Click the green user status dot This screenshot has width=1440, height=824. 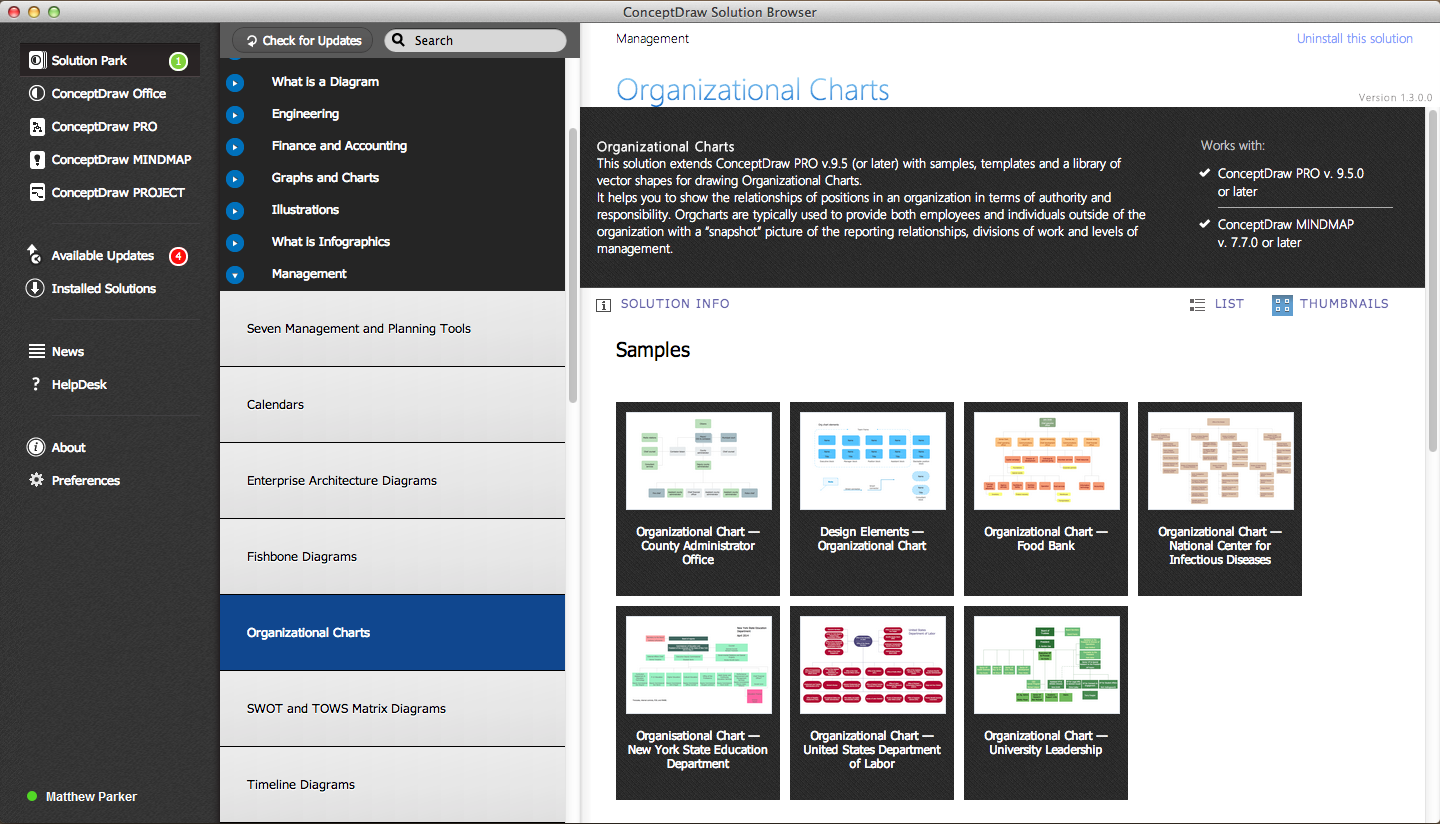point(32,797)
